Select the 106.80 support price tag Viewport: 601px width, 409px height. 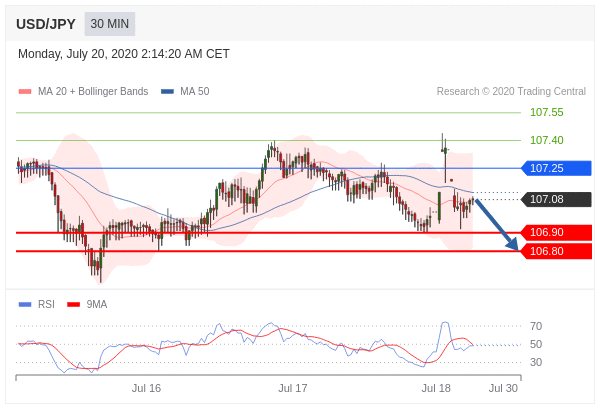(556, 251)
